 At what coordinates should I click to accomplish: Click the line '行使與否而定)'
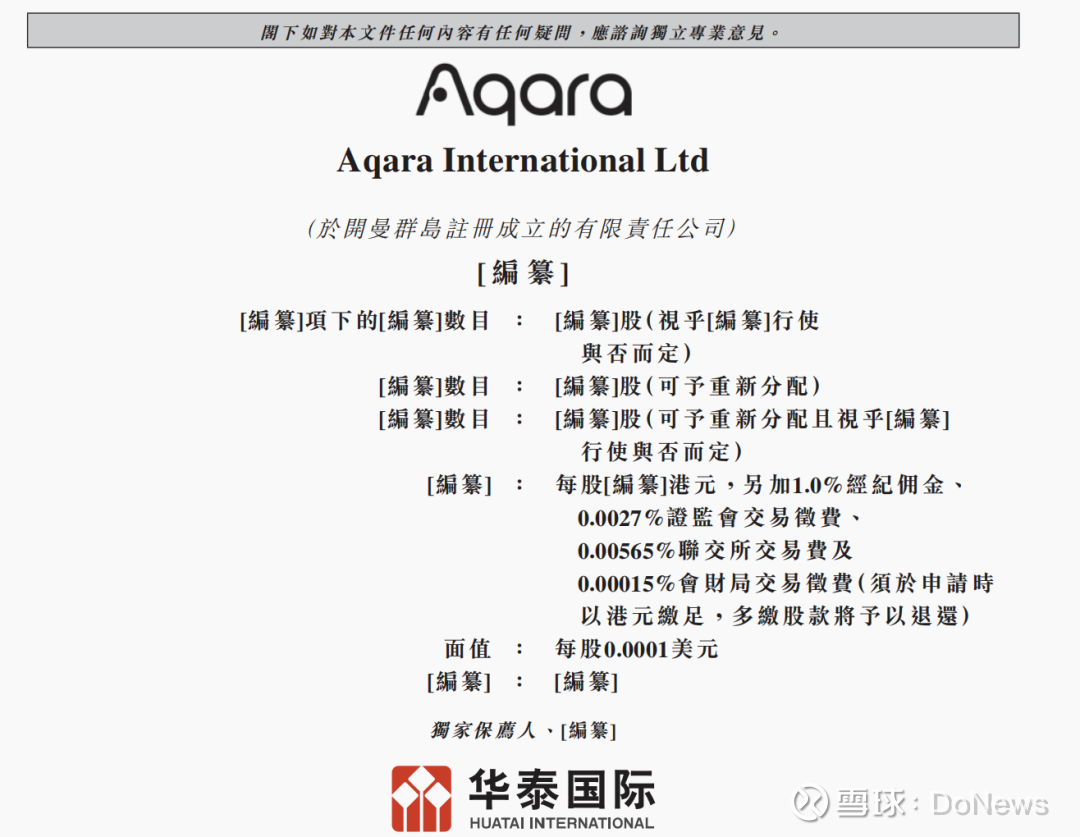tap(661, 452)
